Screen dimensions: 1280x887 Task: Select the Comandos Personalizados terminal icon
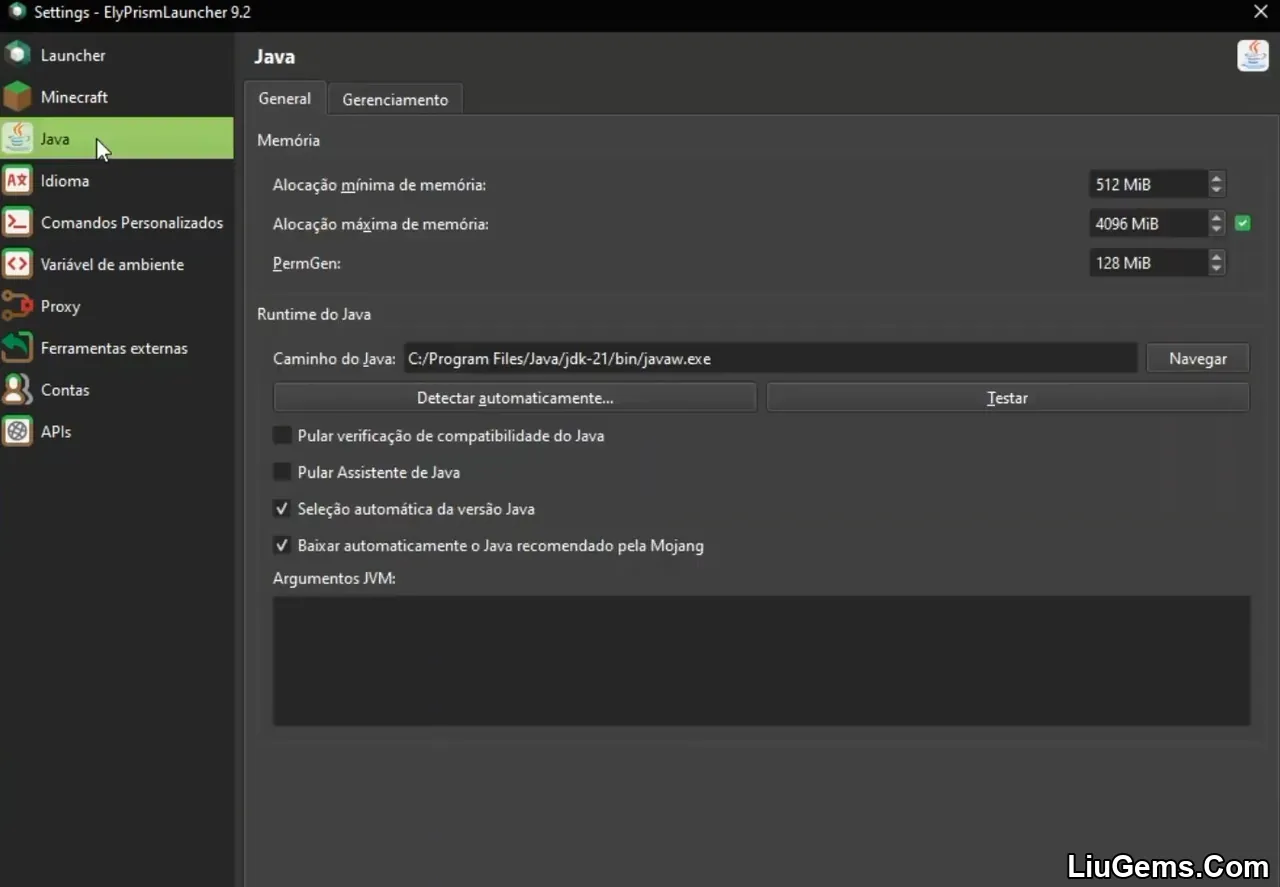(17, 222)
